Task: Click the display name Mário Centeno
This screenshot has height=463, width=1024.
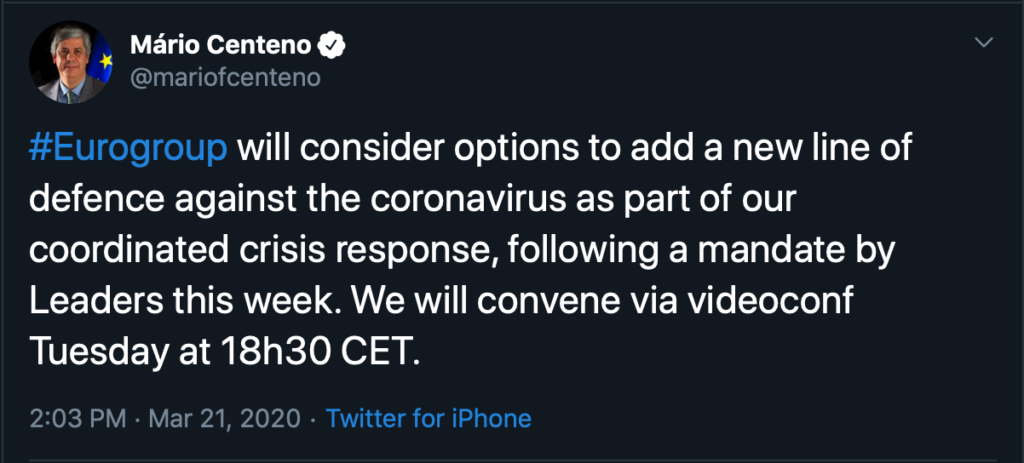Action: pyautogui.click(x=223, y=45)
